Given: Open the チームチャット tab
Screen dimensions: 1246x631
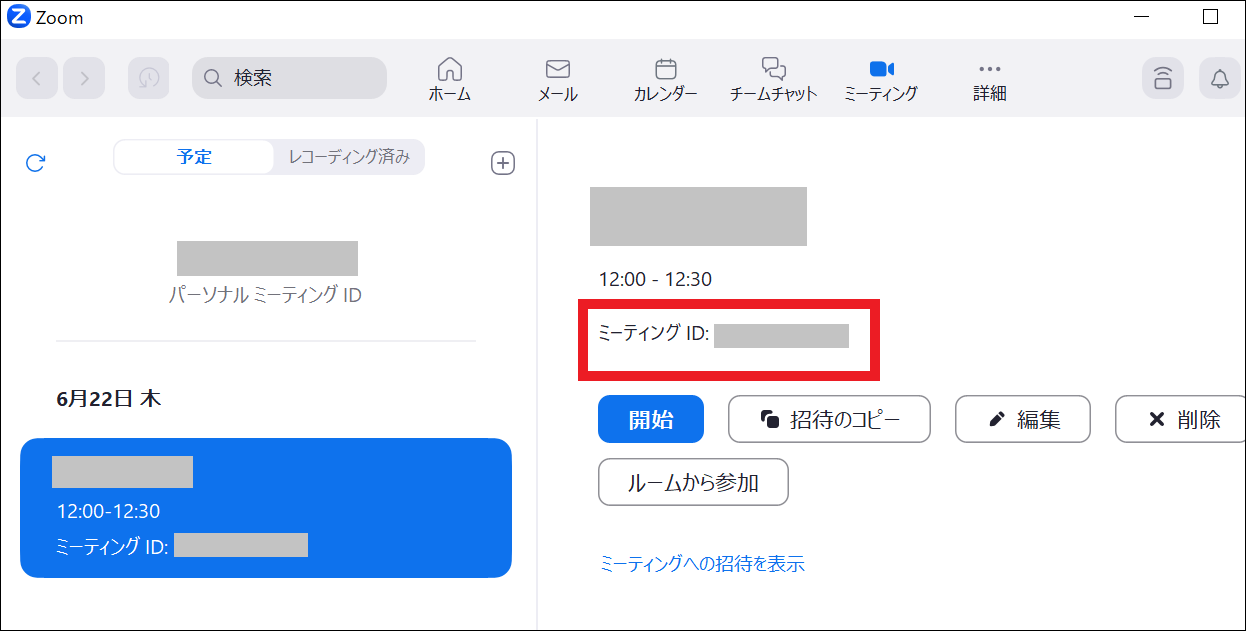Looking at the screenshot, I should coord(774,80).
